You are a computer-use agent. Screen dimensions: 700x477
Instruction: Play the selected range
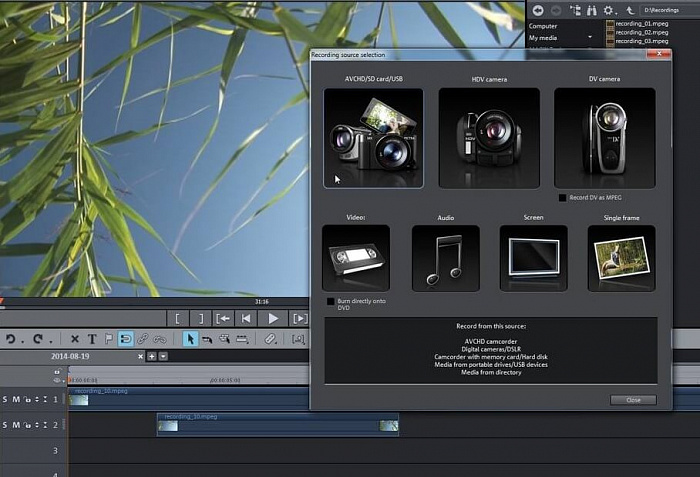pos(300,319)
